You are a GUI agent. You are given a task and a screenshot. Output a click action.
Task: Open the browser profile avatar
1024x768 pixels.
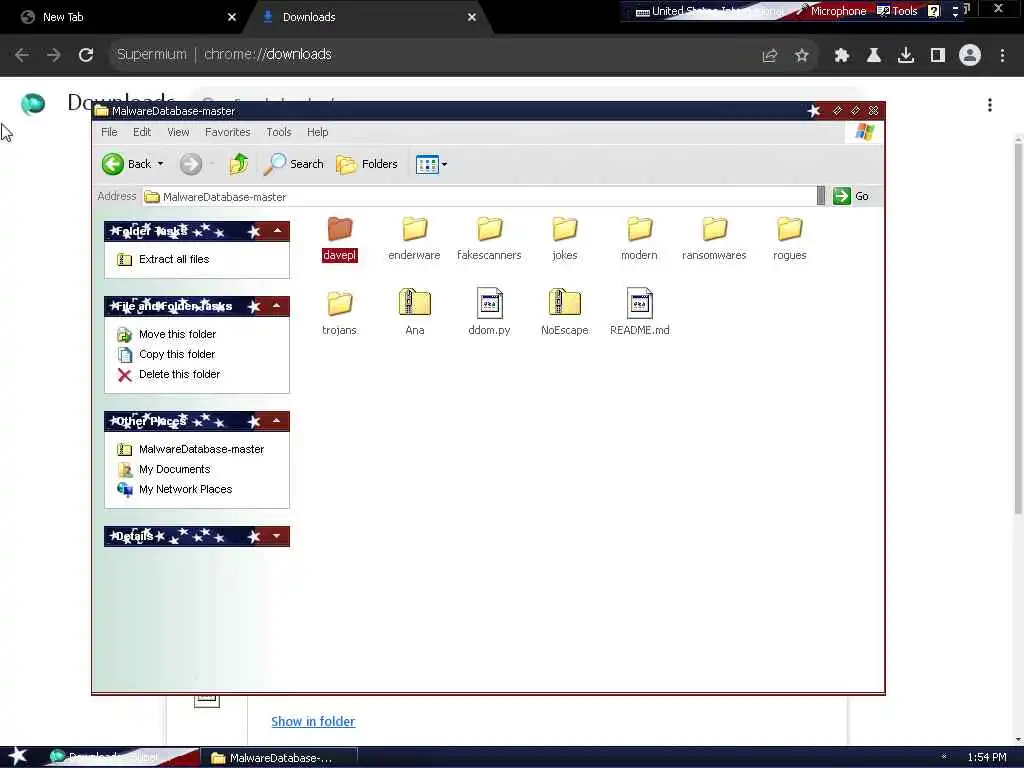pos(970,56)
